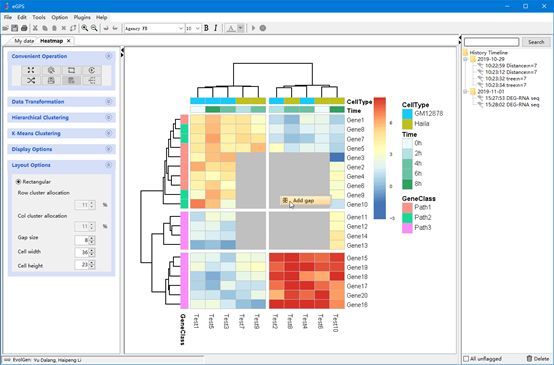Screen dimensions: 554x365
Task: Select the Rectangular layout radio button
Action: pos(18,182)
